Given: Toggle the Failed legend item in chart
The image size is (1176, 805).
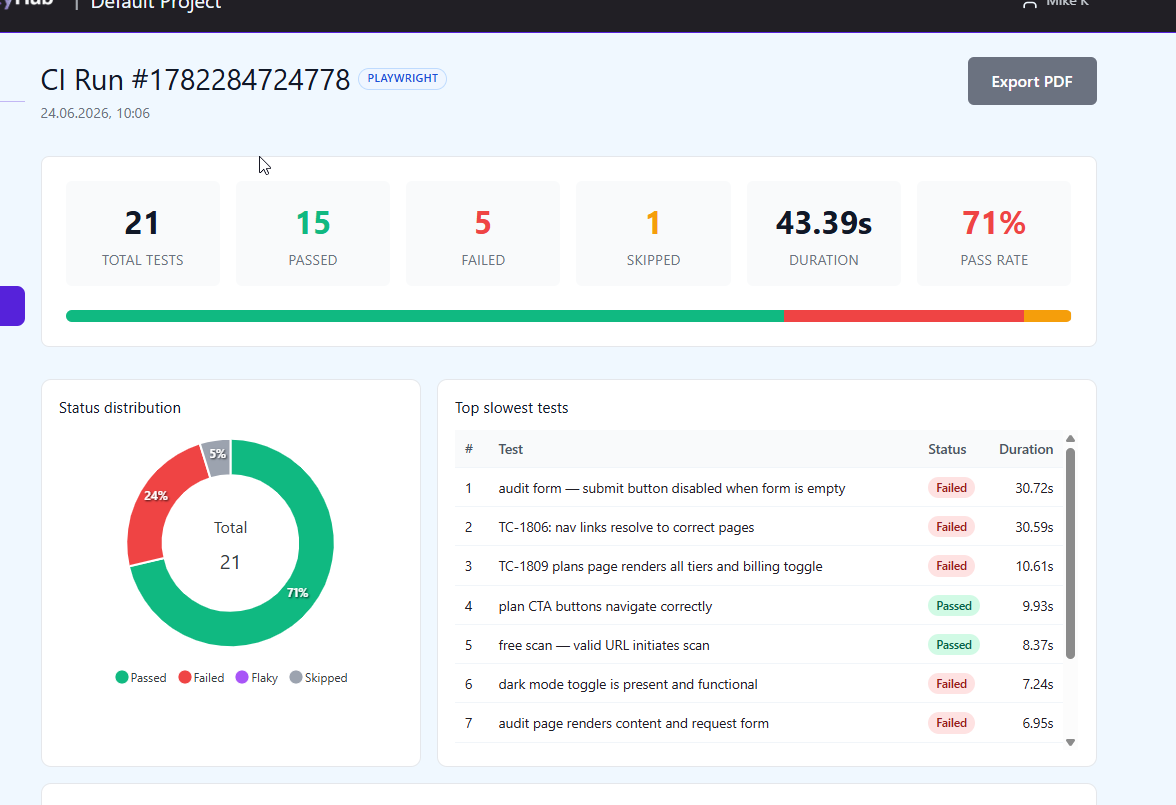Looking at the screenshot, I should coord(201,677).
